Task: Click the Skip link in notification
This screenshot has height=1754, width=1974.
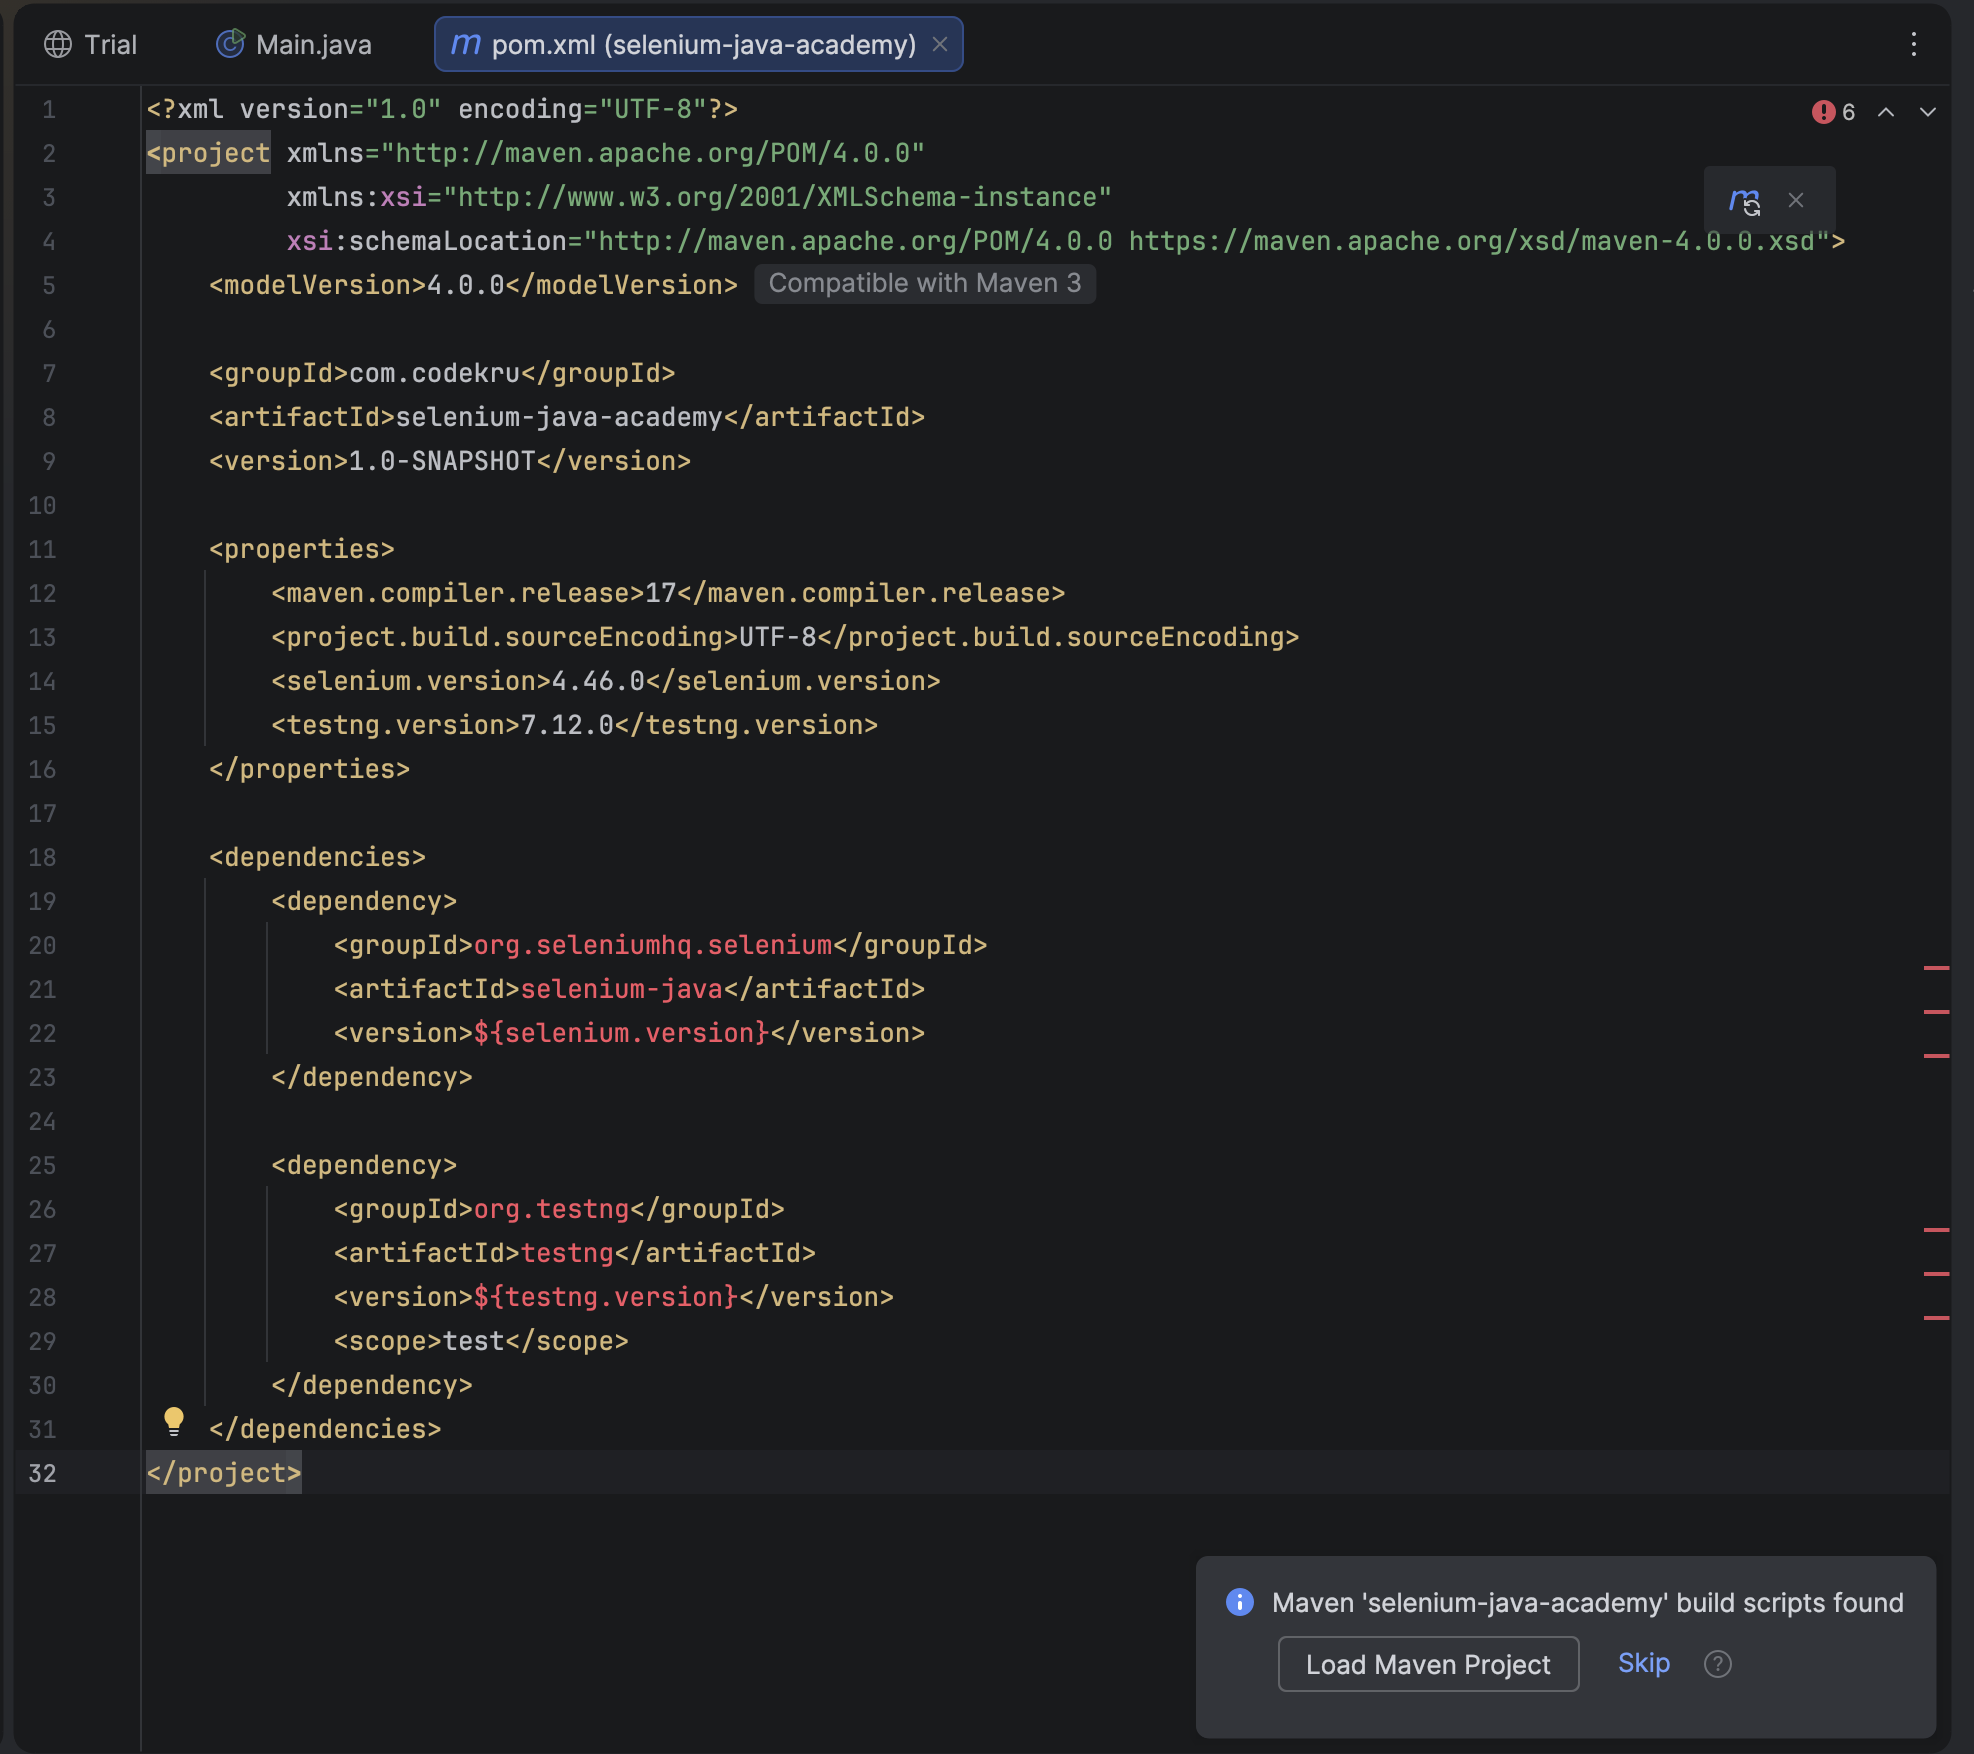Action: [x=1644, y=1663]
